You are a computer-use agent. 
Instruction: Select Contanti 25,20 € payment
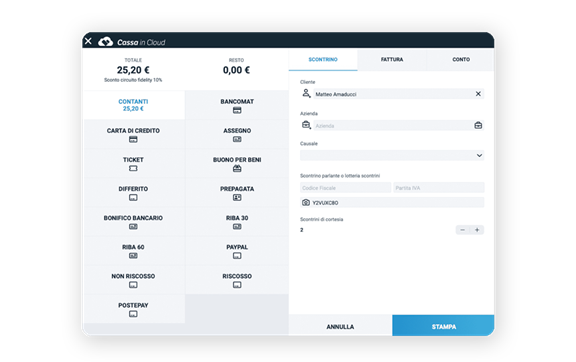133,105
